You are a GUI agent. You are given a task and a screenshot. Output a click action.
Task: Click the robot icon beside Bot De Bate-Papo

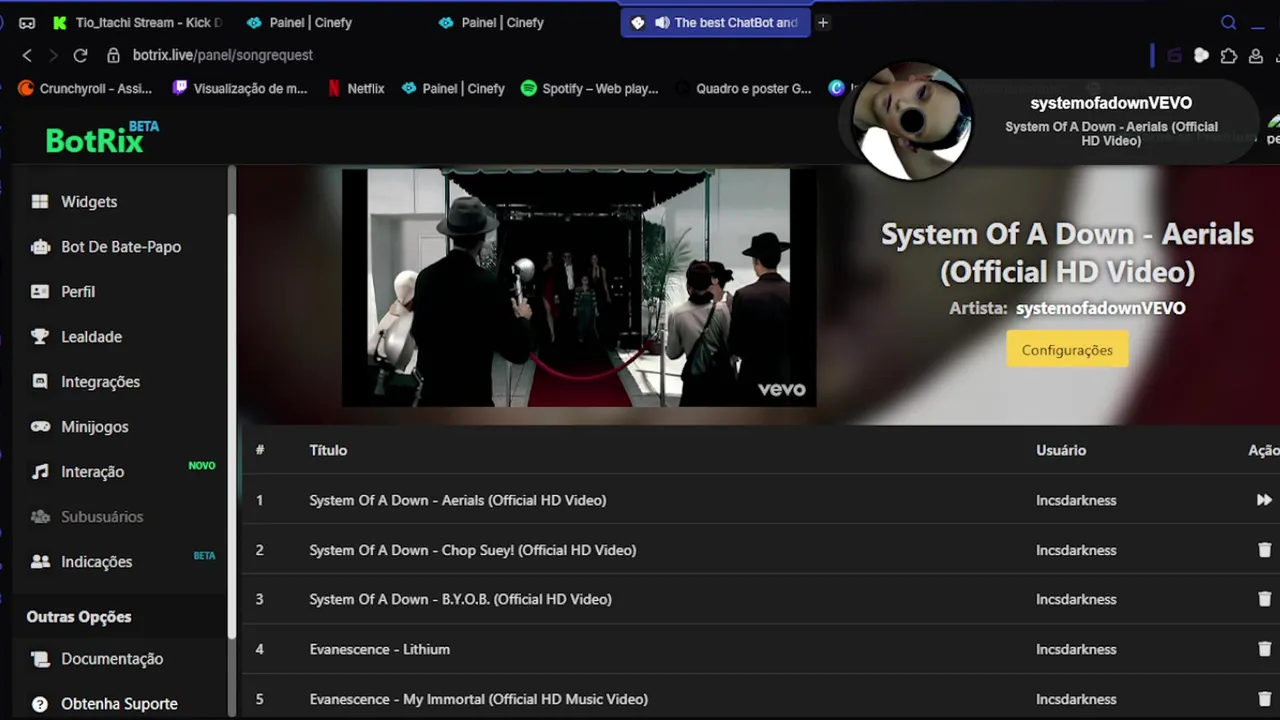click(40, 247)
